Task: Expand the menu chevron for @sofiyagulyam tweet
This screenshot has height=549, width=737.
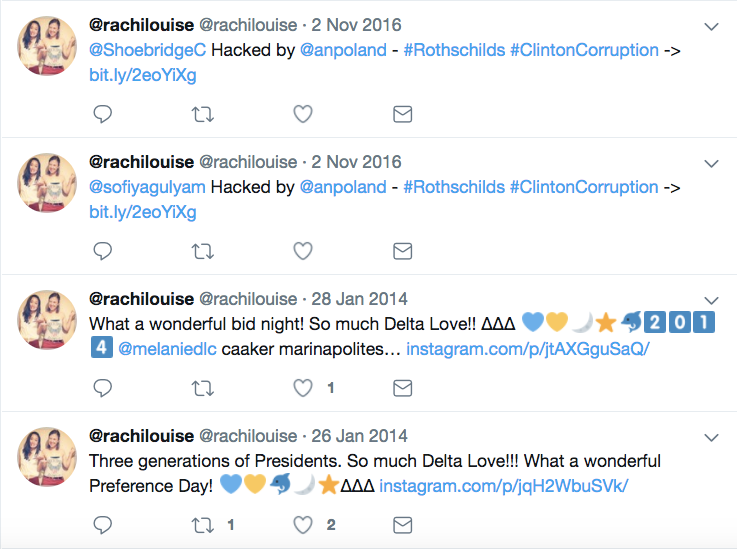Action: tap(711, 164)
